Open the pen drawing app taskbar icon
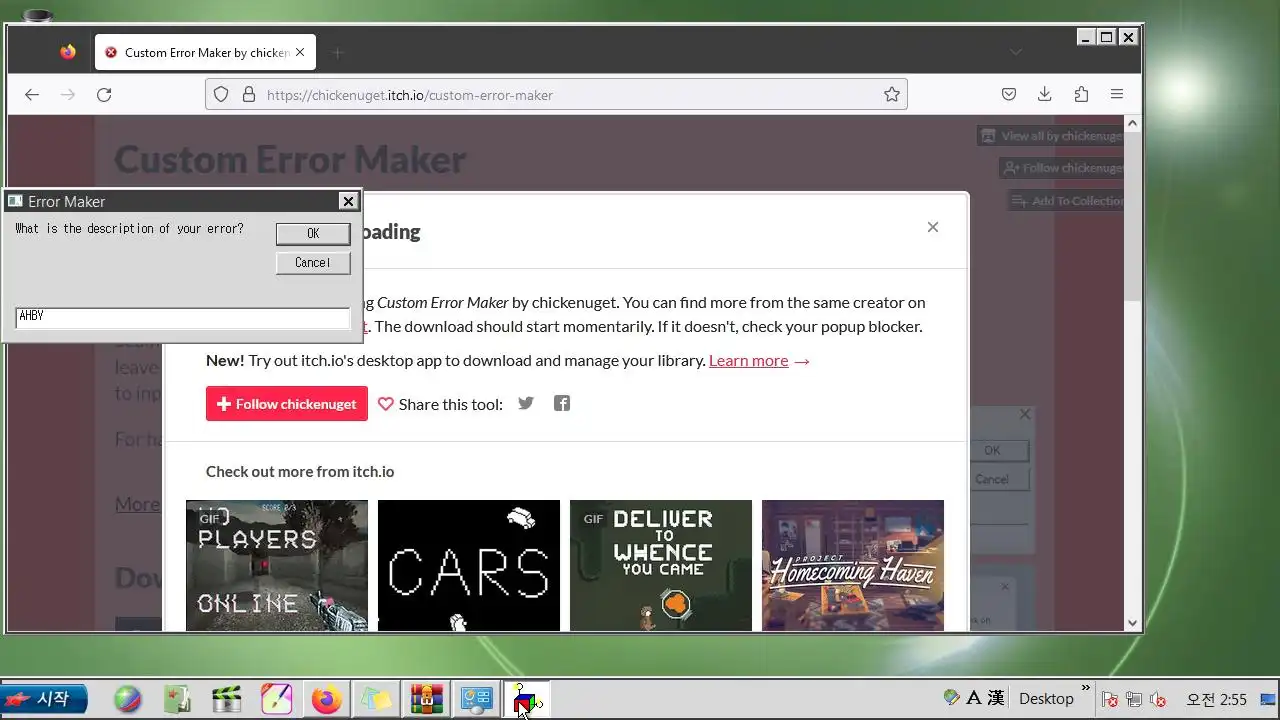1280x720 pixels. (x=277, y=699)
